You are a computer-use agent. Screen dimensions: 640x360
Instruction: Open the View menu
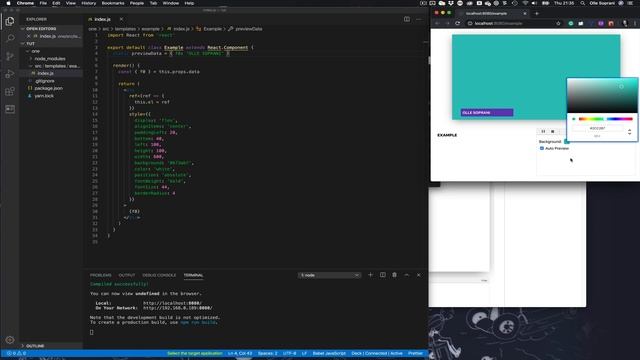[x=71, y=3]
